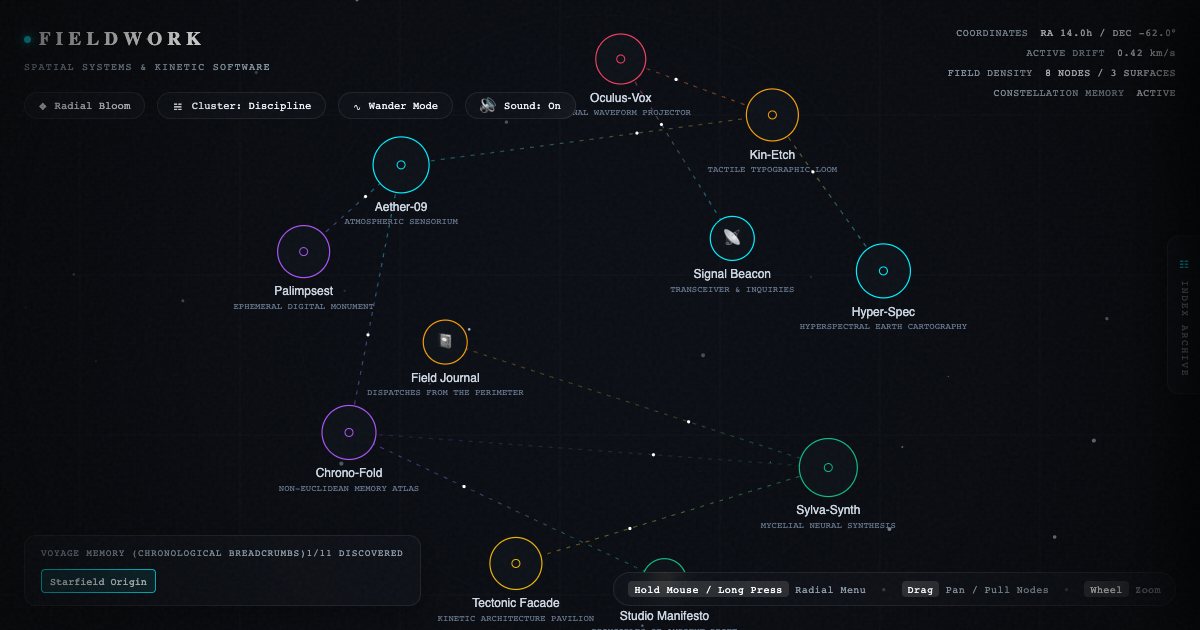Click the Dispatches From The Perimeter subtitle

click(x=445, y=392)
